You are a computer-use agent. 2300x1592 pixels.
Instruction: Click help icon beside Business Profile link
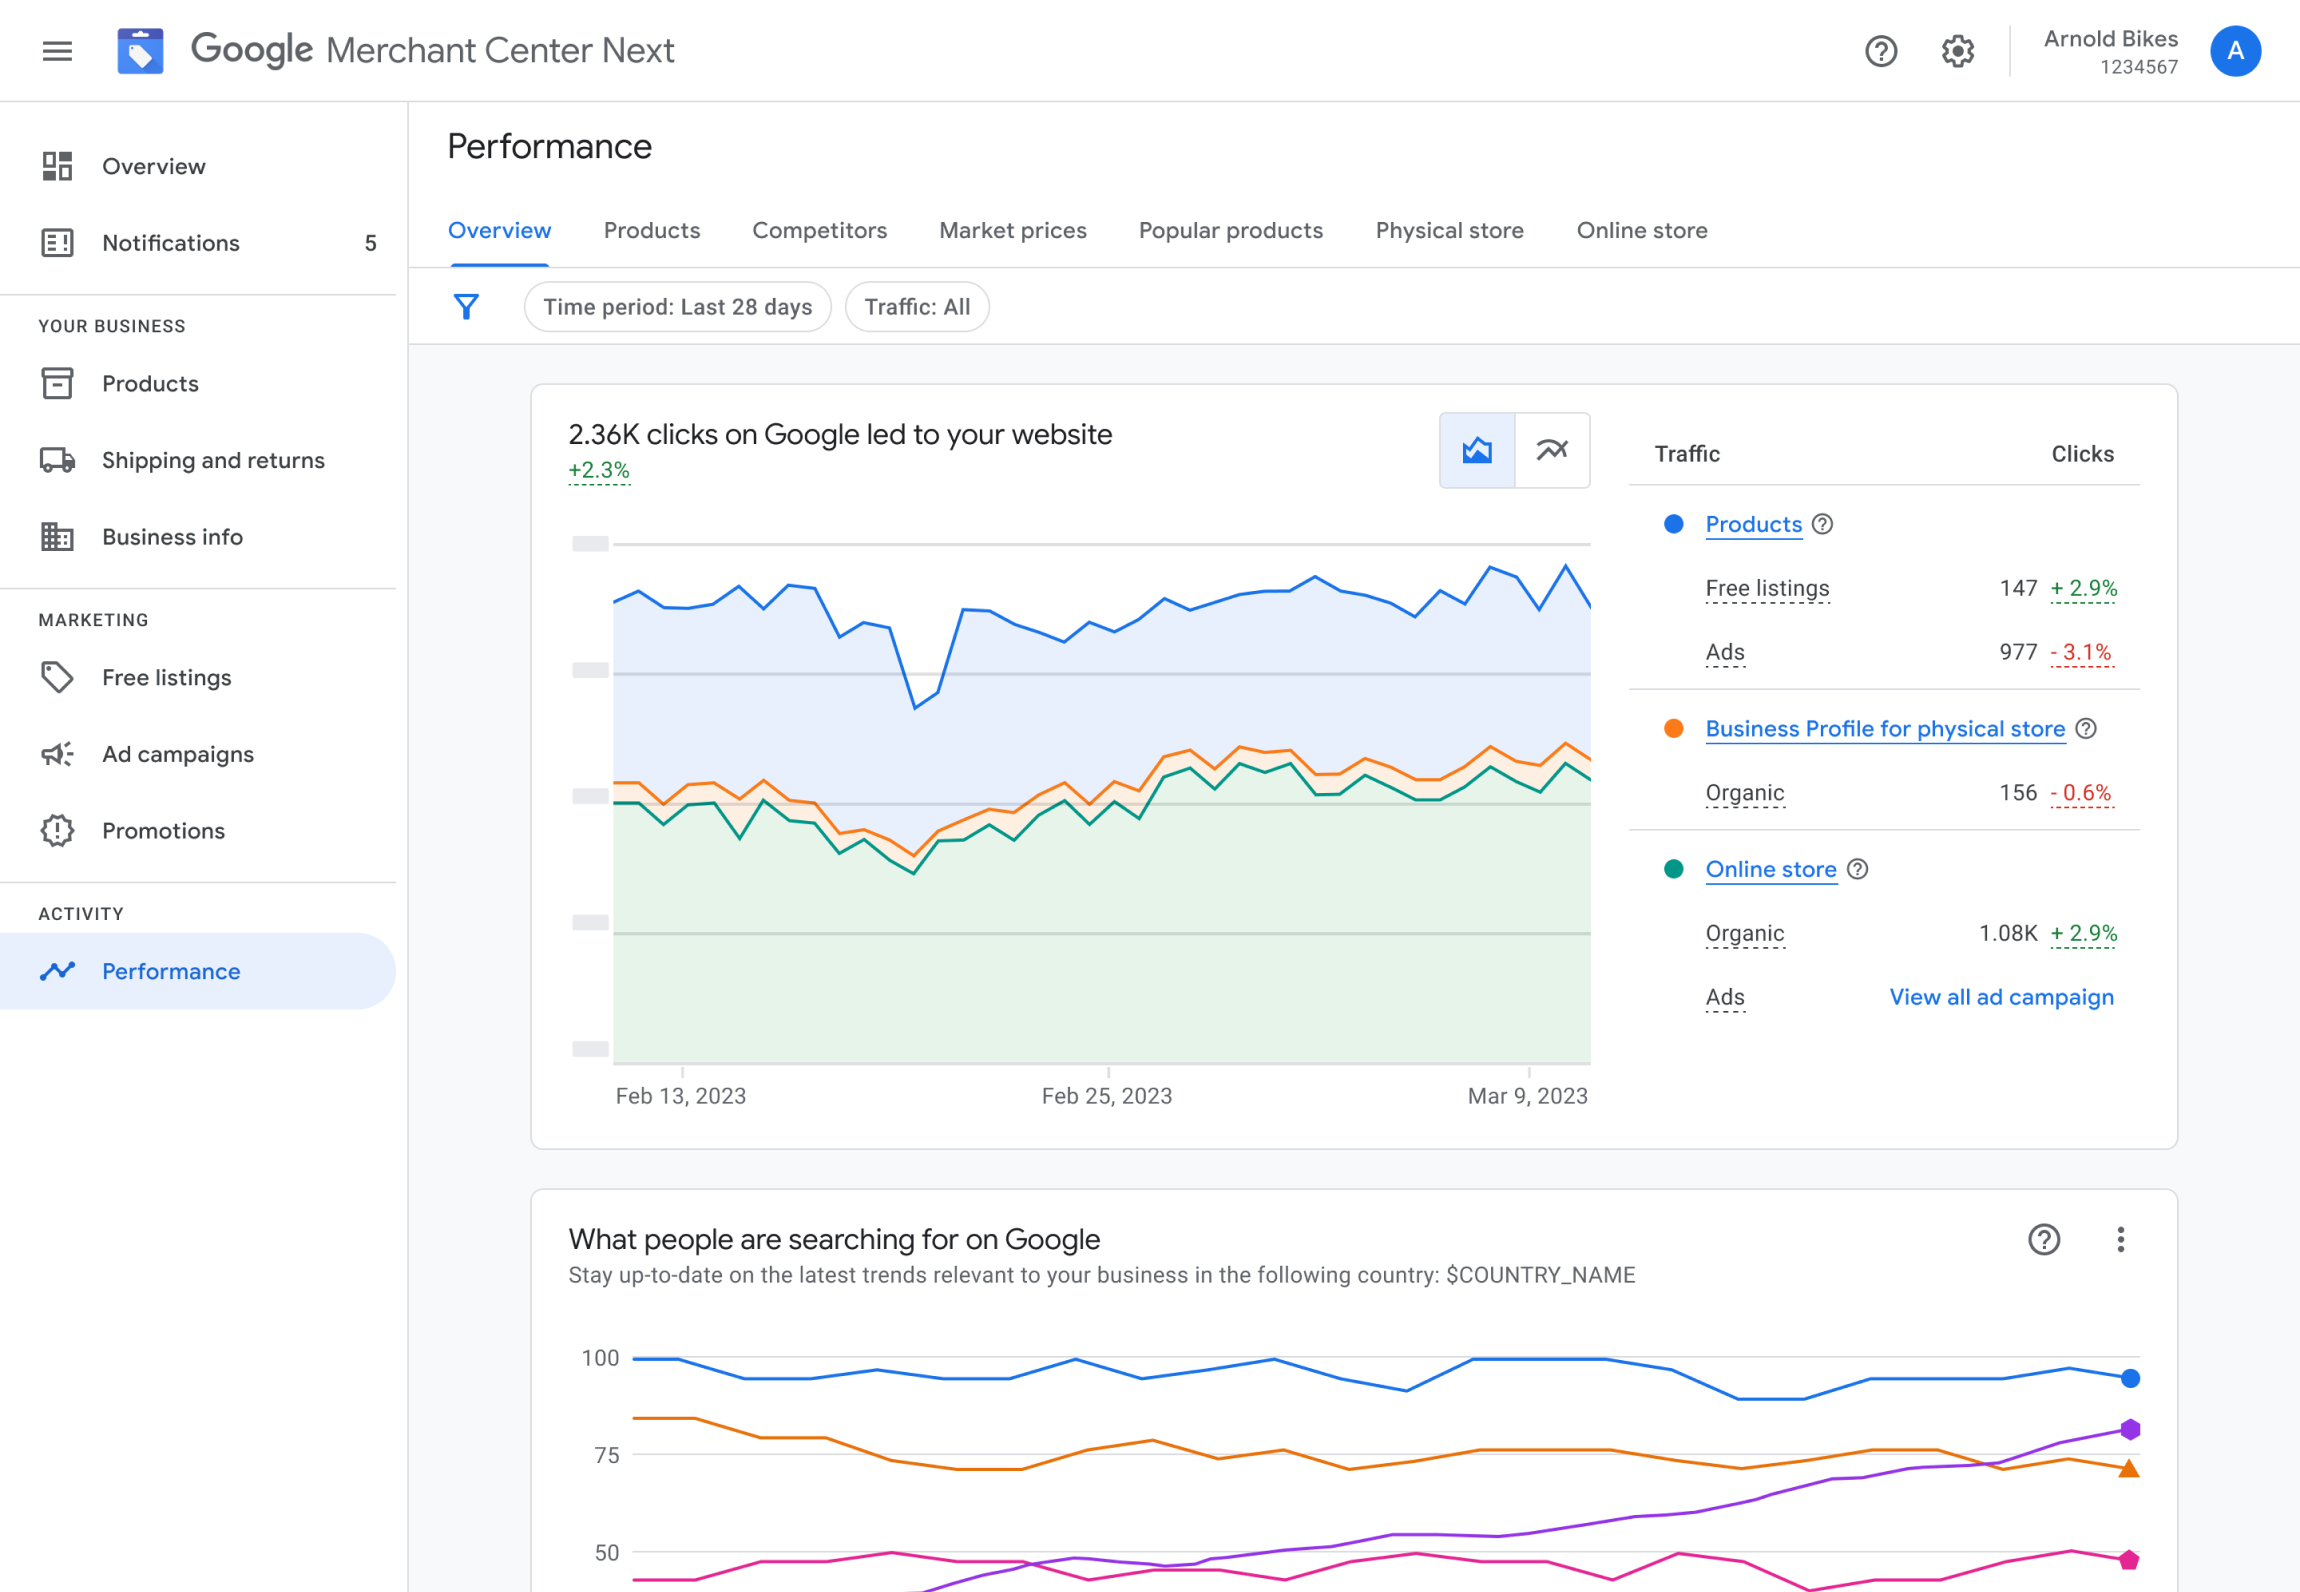(x=2085, y=729)
